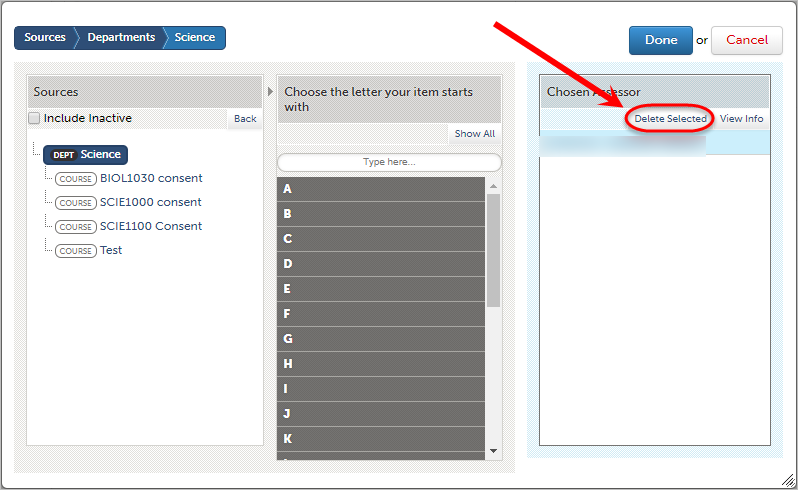Choose letter C
The height and width of the screenshot is (490, 798).
381,239
